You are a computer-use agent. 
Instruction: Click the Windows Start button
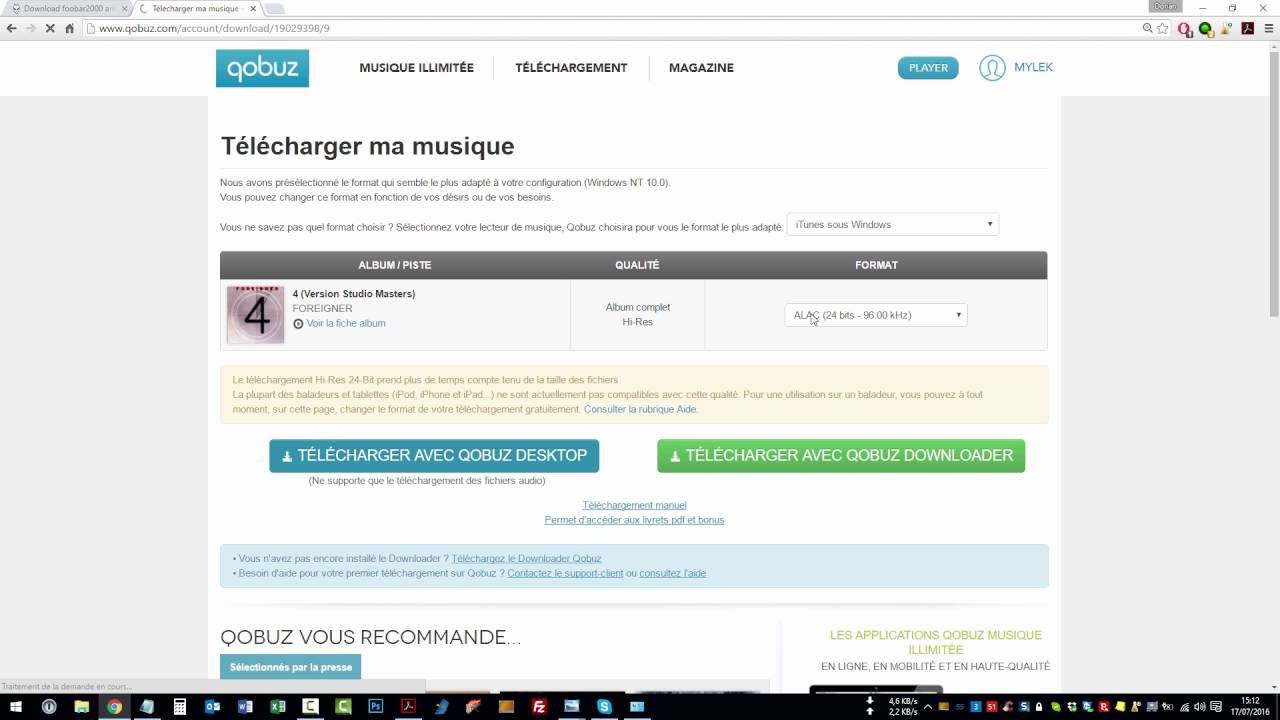pyautogui.click(x=16, y=706)
